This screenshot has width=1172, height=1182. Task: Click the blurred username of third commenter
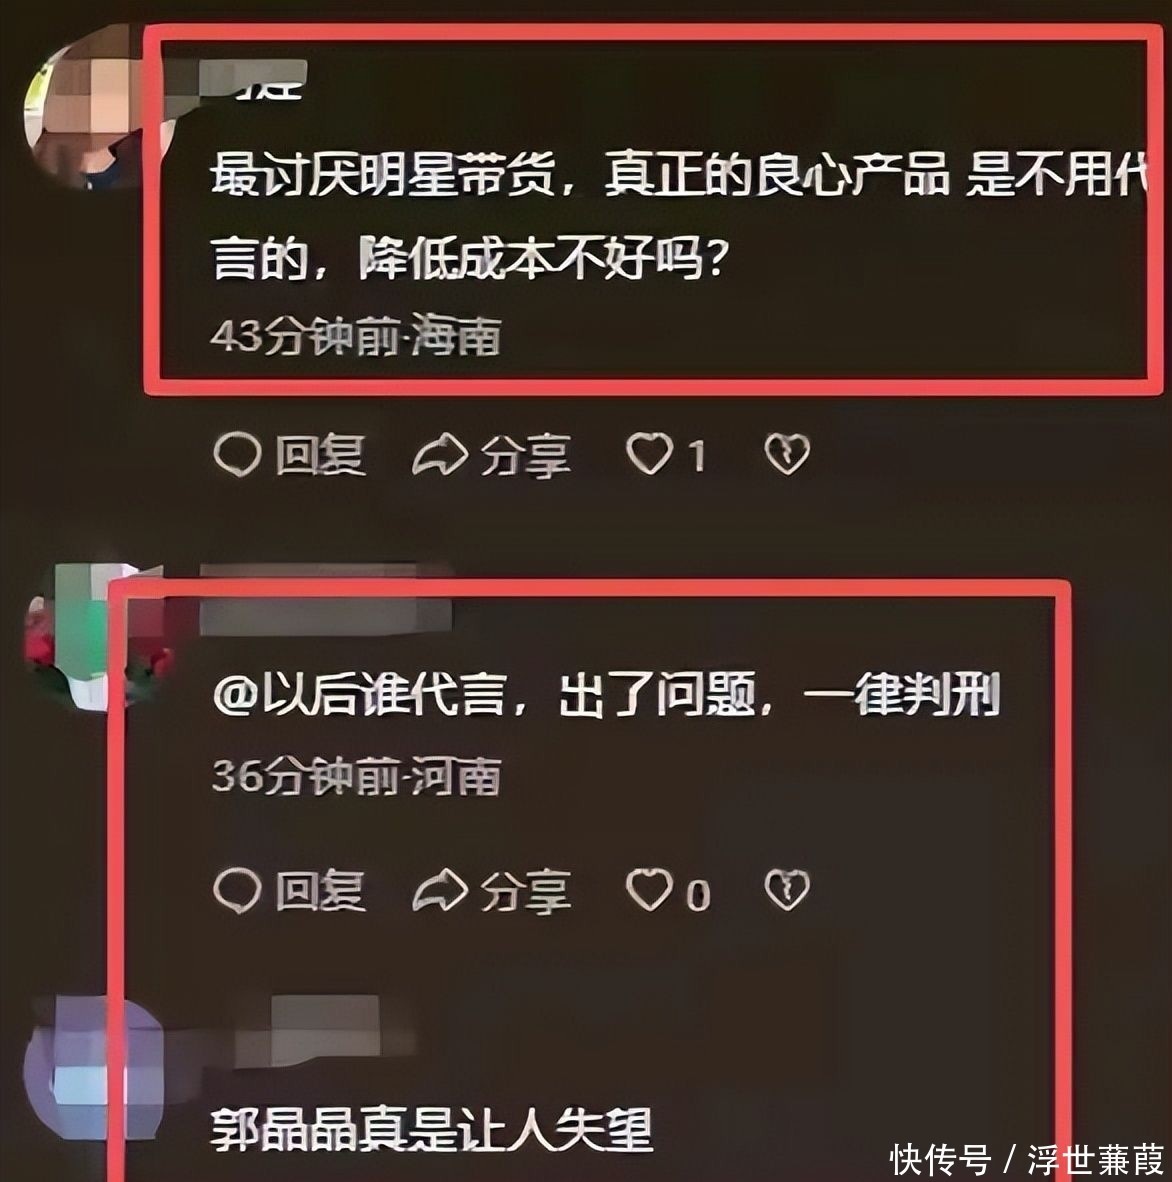324,1031
